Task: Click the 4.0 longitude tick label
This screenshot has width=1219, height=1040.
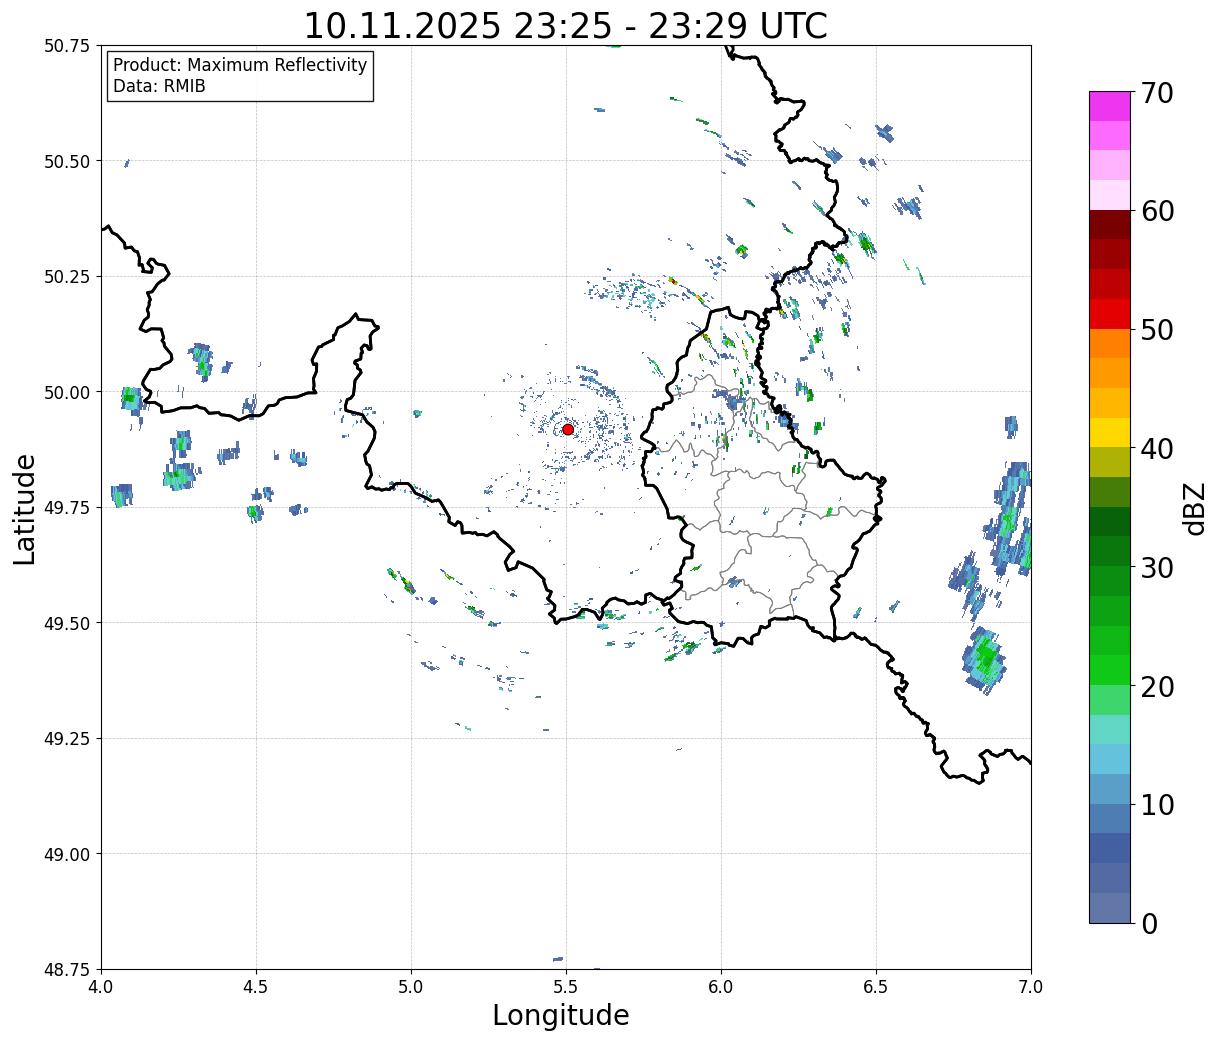Action: [x=101, y=987]
